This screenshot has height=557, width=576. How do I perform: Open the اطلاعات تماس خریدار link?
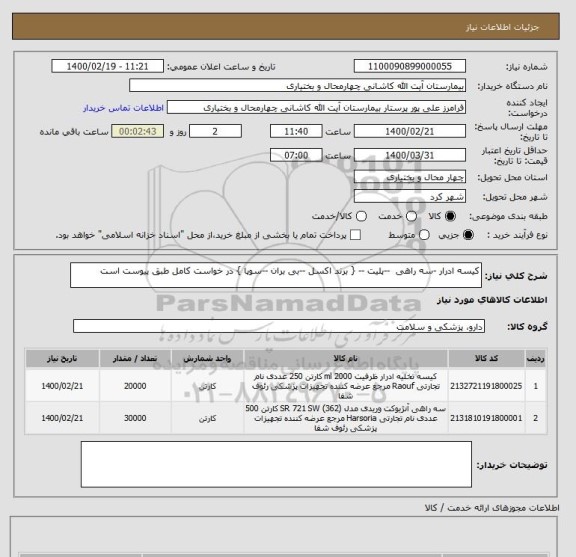tap(123, 108)
